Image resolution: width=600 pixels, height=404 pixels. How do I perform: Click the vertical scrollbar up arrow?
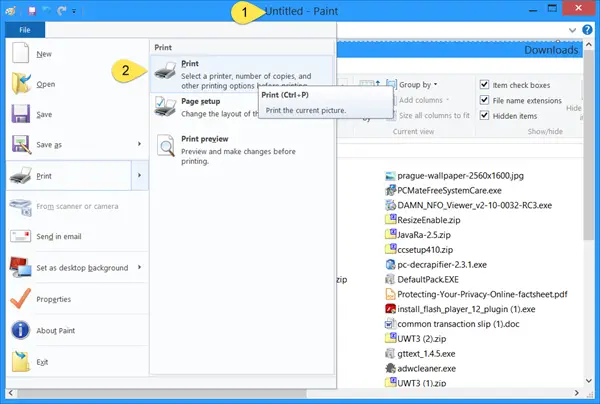coord(589,45)
